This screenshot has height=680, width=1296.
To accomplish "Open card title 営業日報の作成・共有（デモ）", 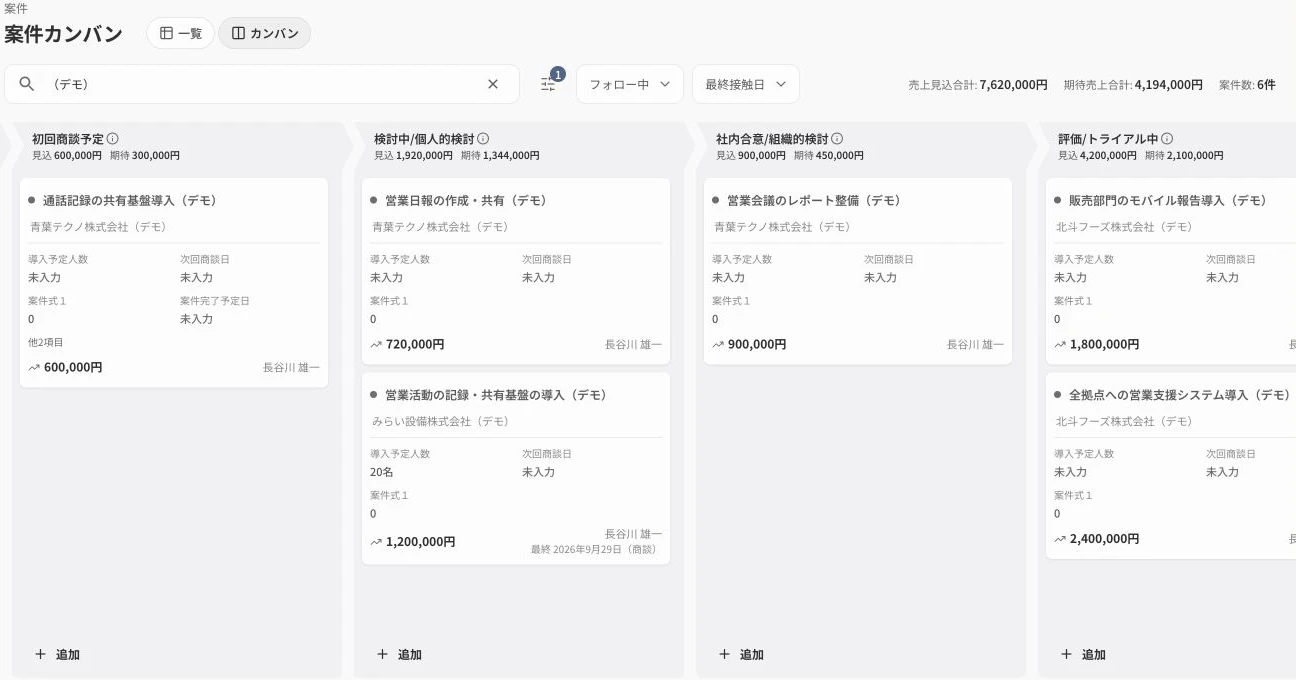I will (466, 200).
